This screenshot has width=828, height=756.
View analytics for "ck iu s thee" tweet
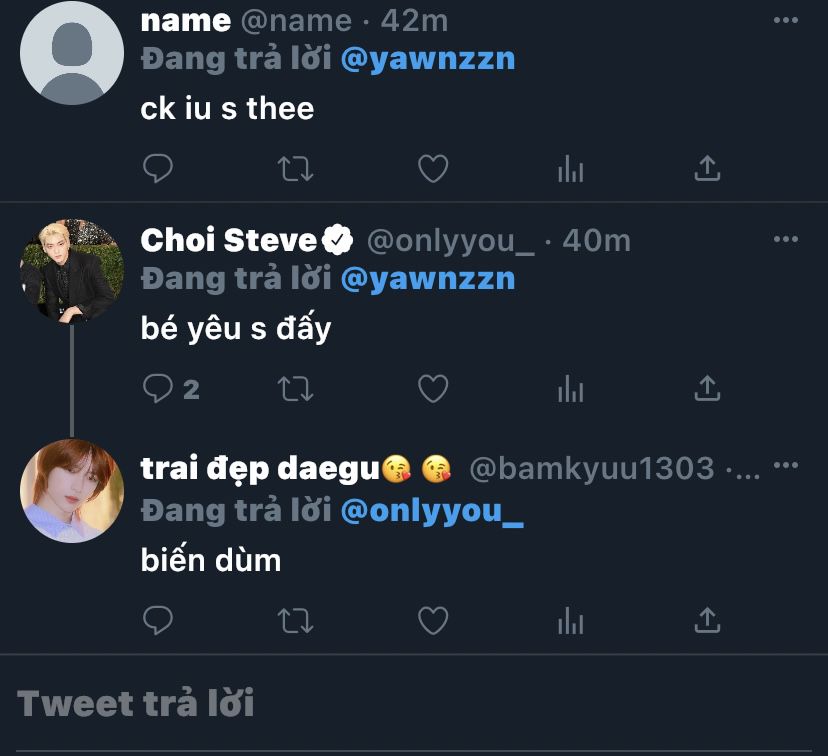pos(570,169)
